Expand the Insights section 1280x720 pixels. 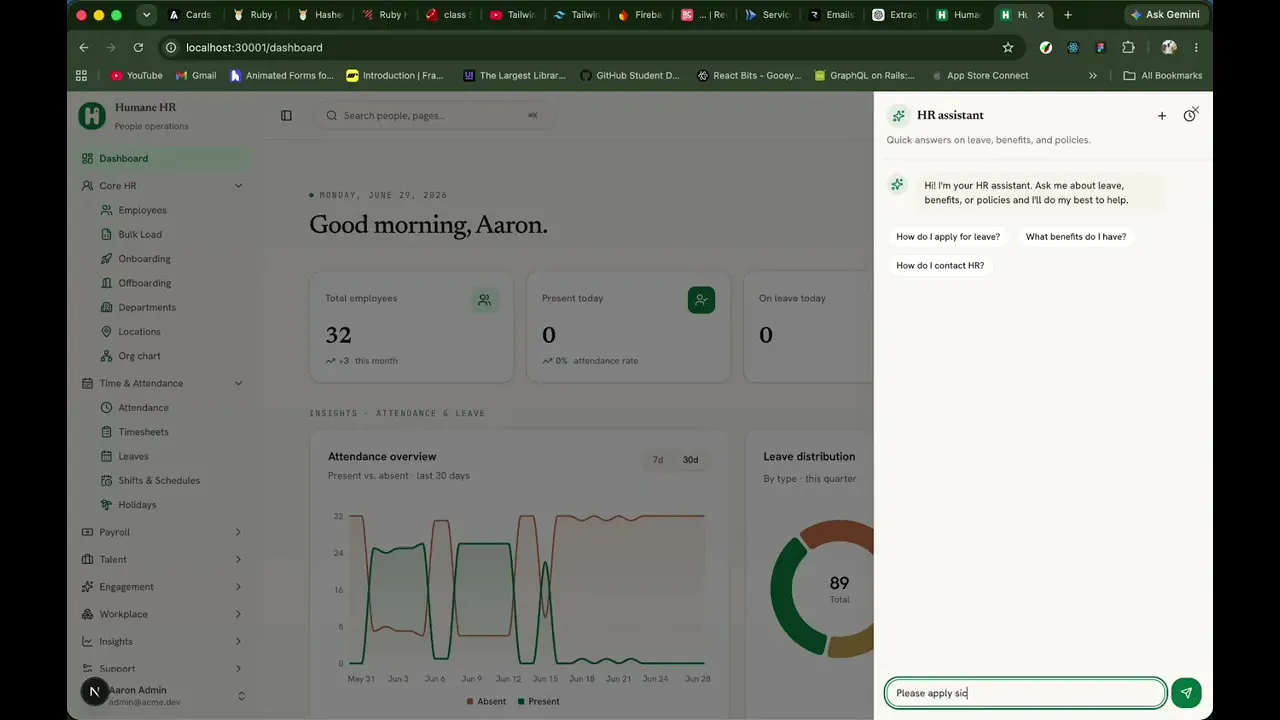point(164,641)
